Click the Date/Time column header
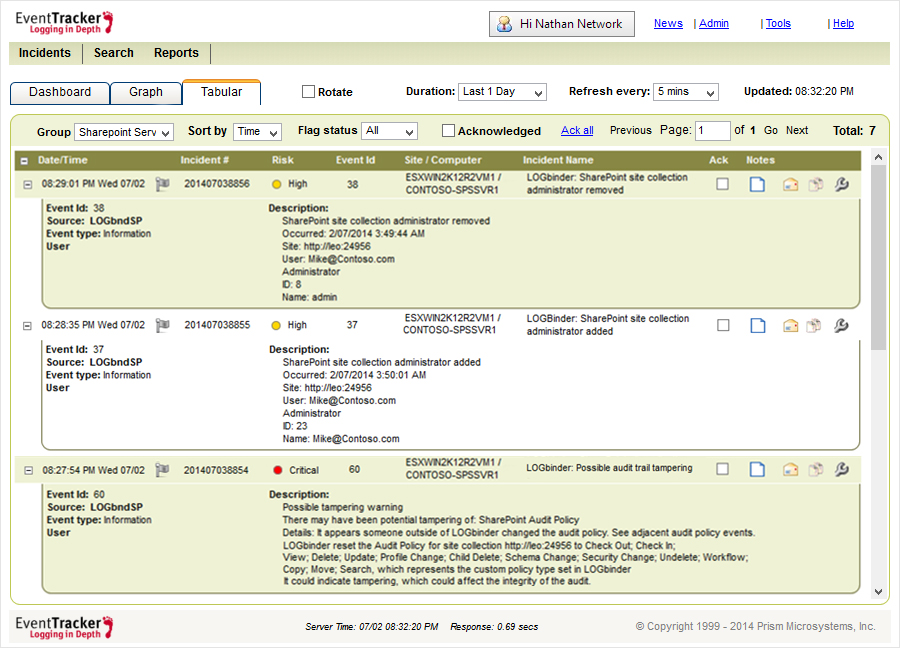This screenshot has width=900, height=648. [63, 160]
